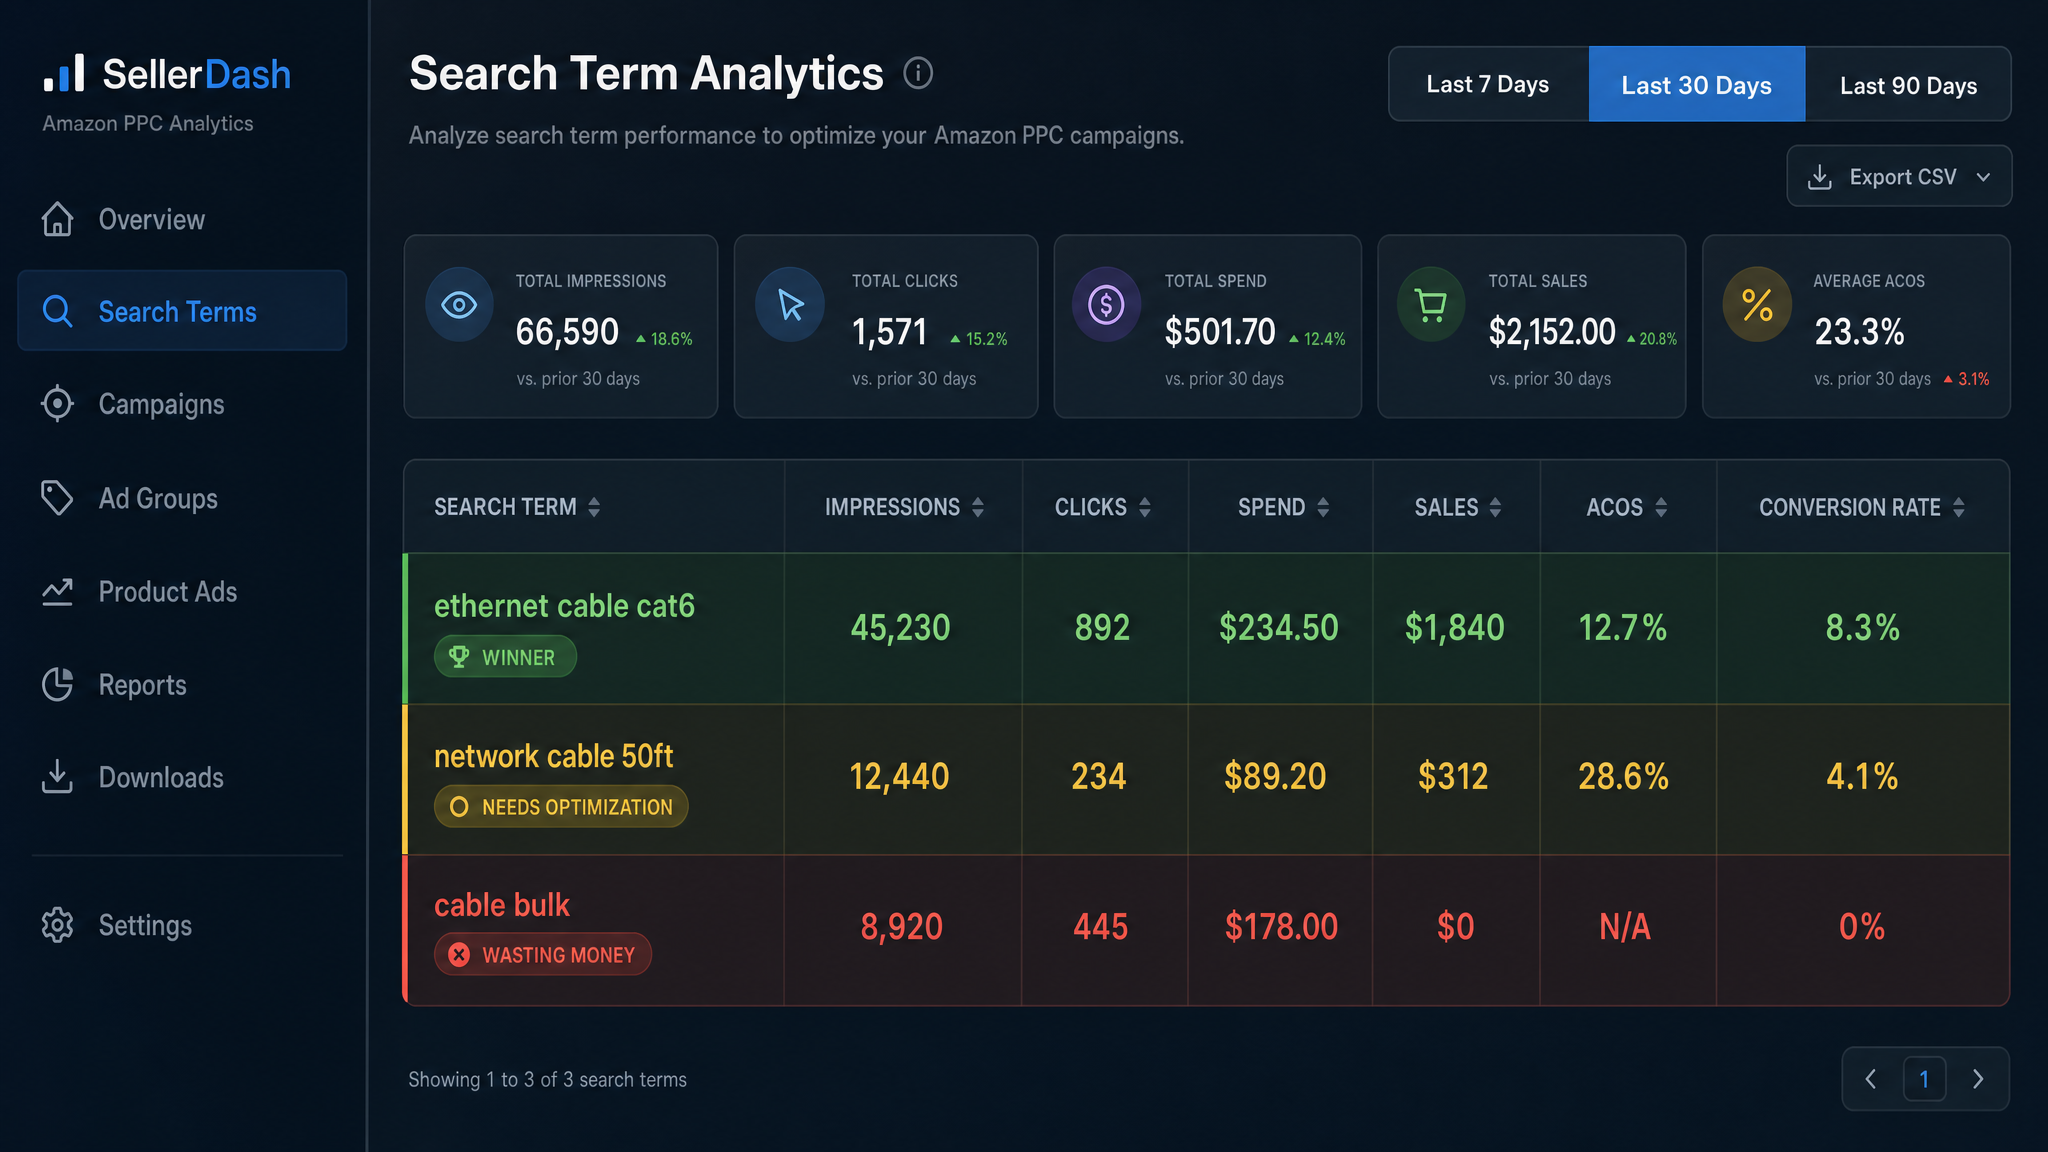Click the 8.3% conversion rate cell
The height and width of the screenshot is (1152, 2048).
pyautogui.click(x=1862, y=627)
